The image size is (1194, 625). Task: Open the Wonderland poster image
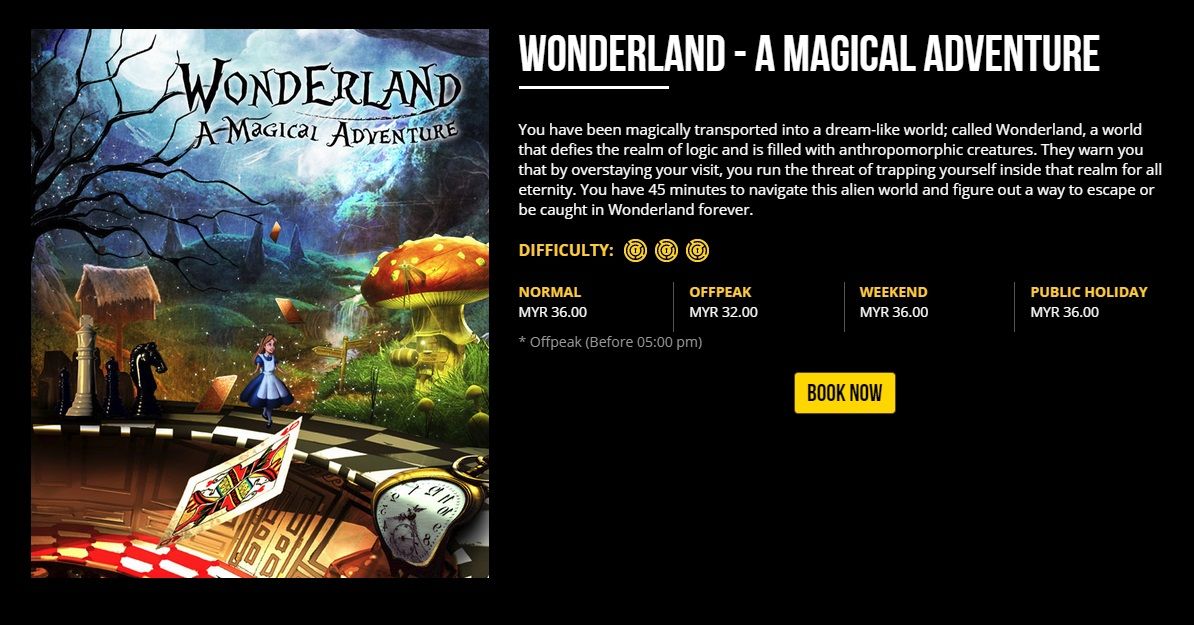click(260, 304)
